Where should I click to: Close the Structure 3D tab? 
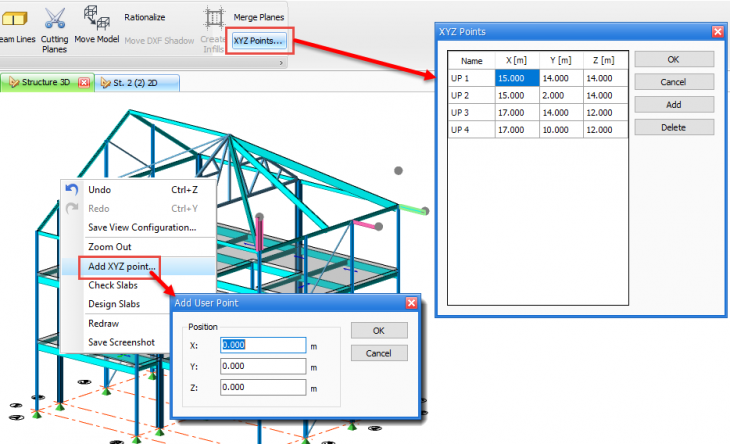click(84, 82)
